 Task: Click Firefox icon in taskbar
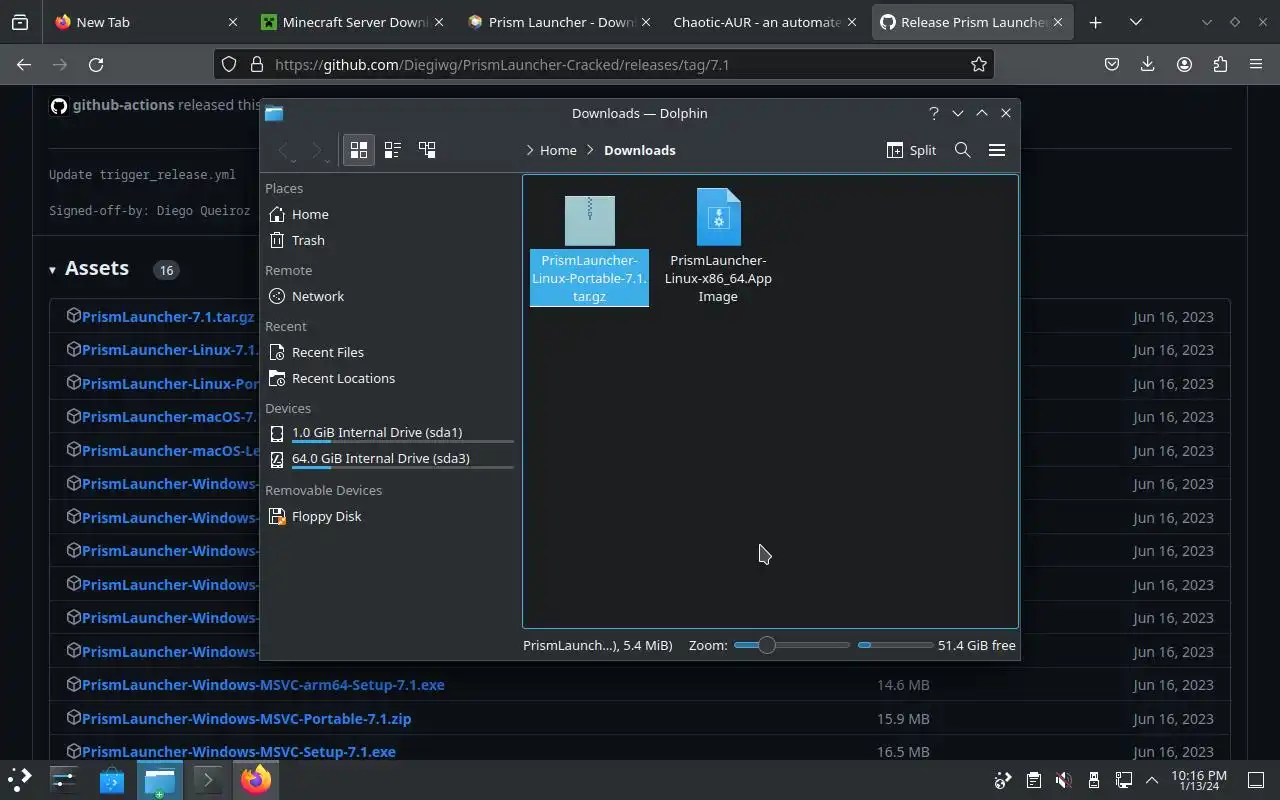tap(256, 779)
